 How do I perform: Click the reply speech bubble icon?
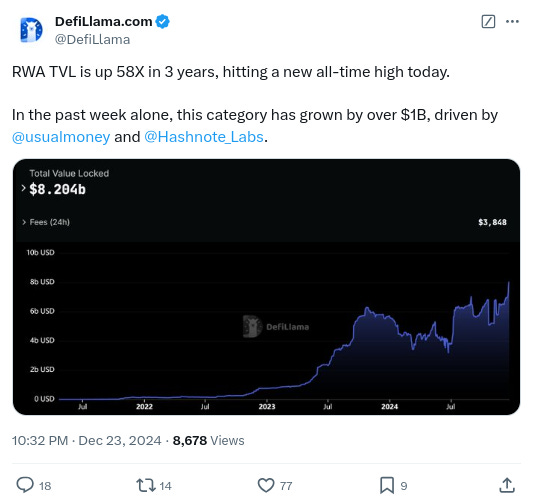tap(25, 485)
